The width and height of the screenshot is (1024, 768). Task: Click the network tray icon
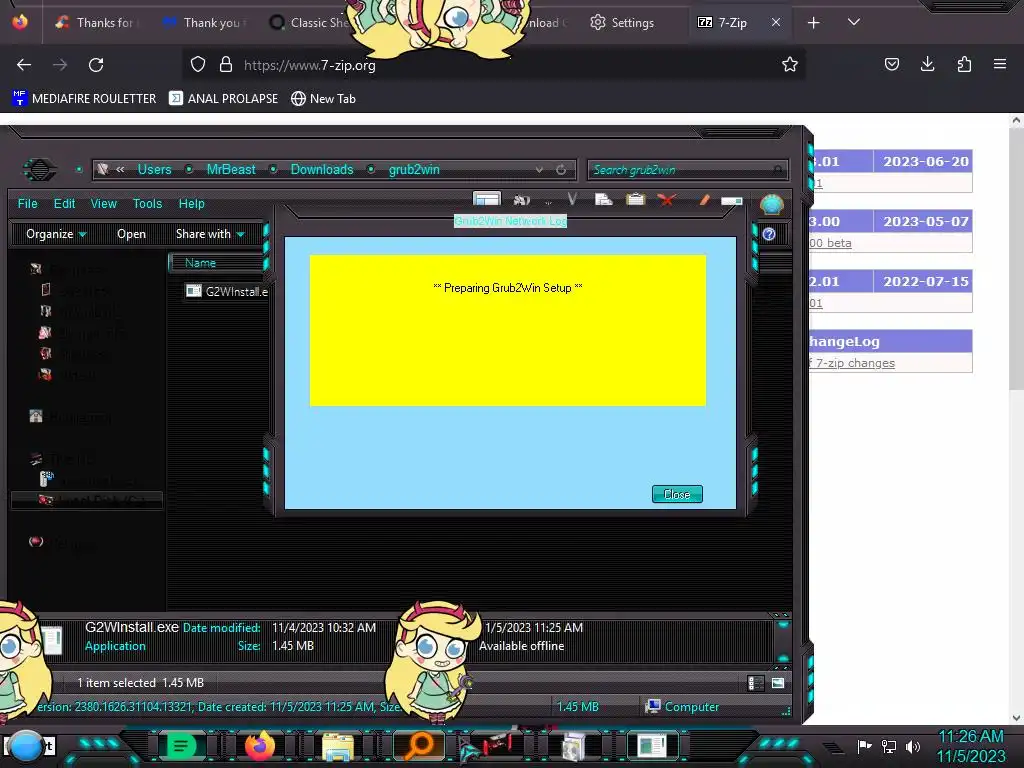point(889,746)
